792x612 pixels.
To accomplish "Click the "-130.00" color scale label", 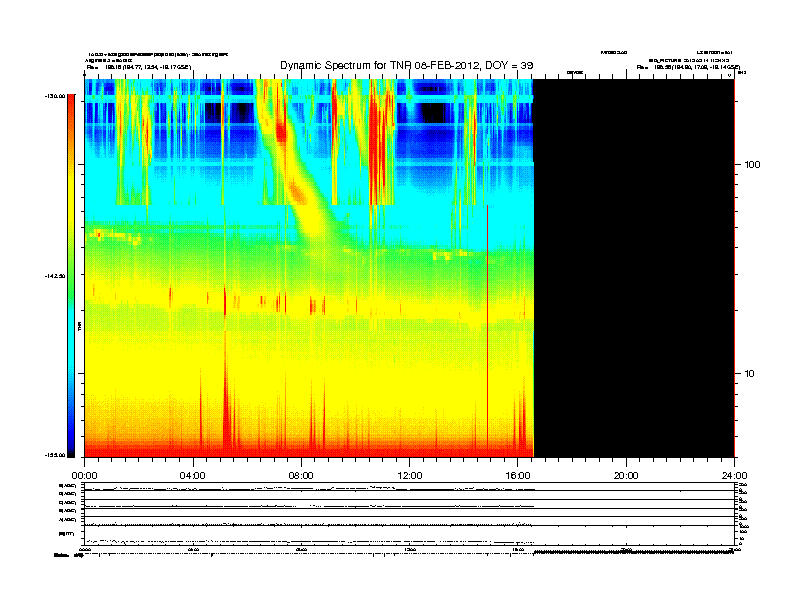I will 55,96.
